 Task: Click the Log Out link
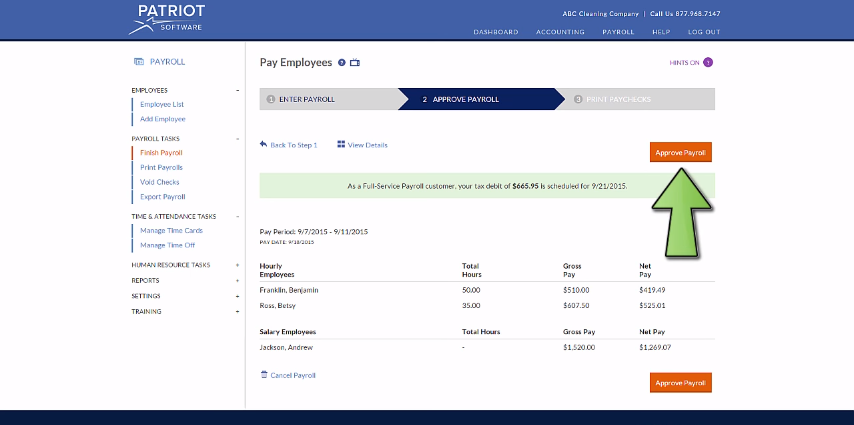[703, 32]
